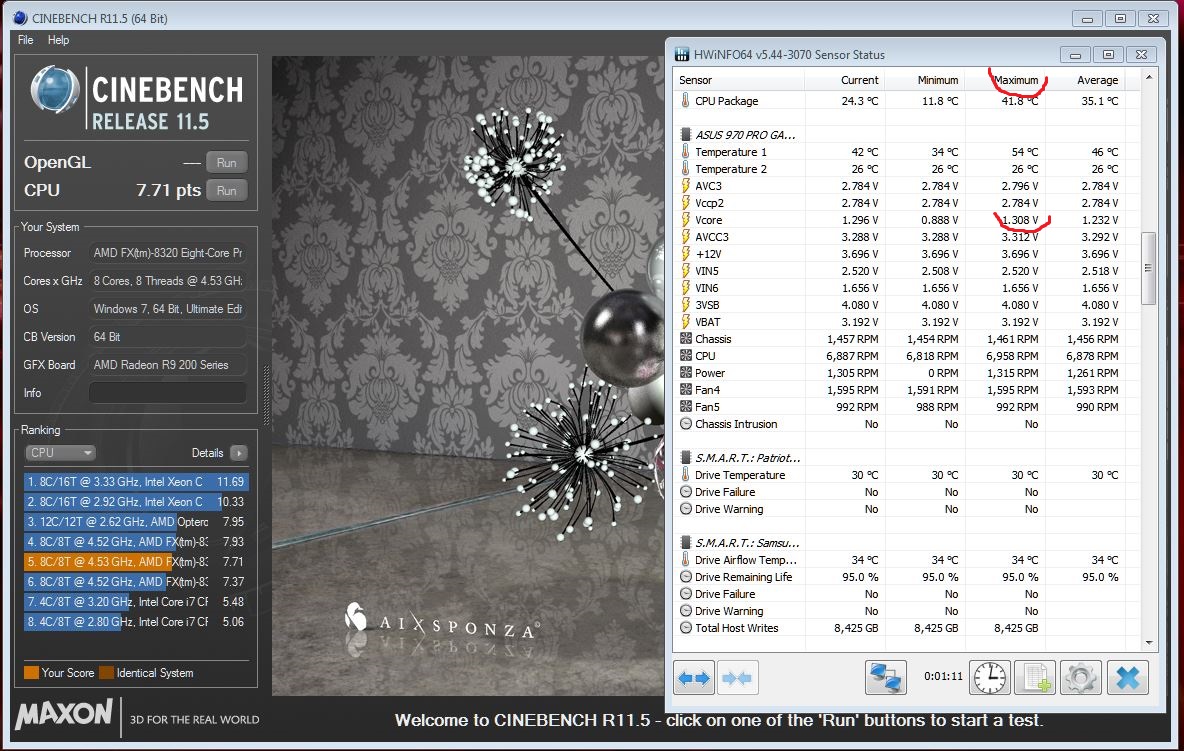Click HWiNFO64 title bar app icon
The height and width of the screenshot is (751, 1184).
click(682, 54)
